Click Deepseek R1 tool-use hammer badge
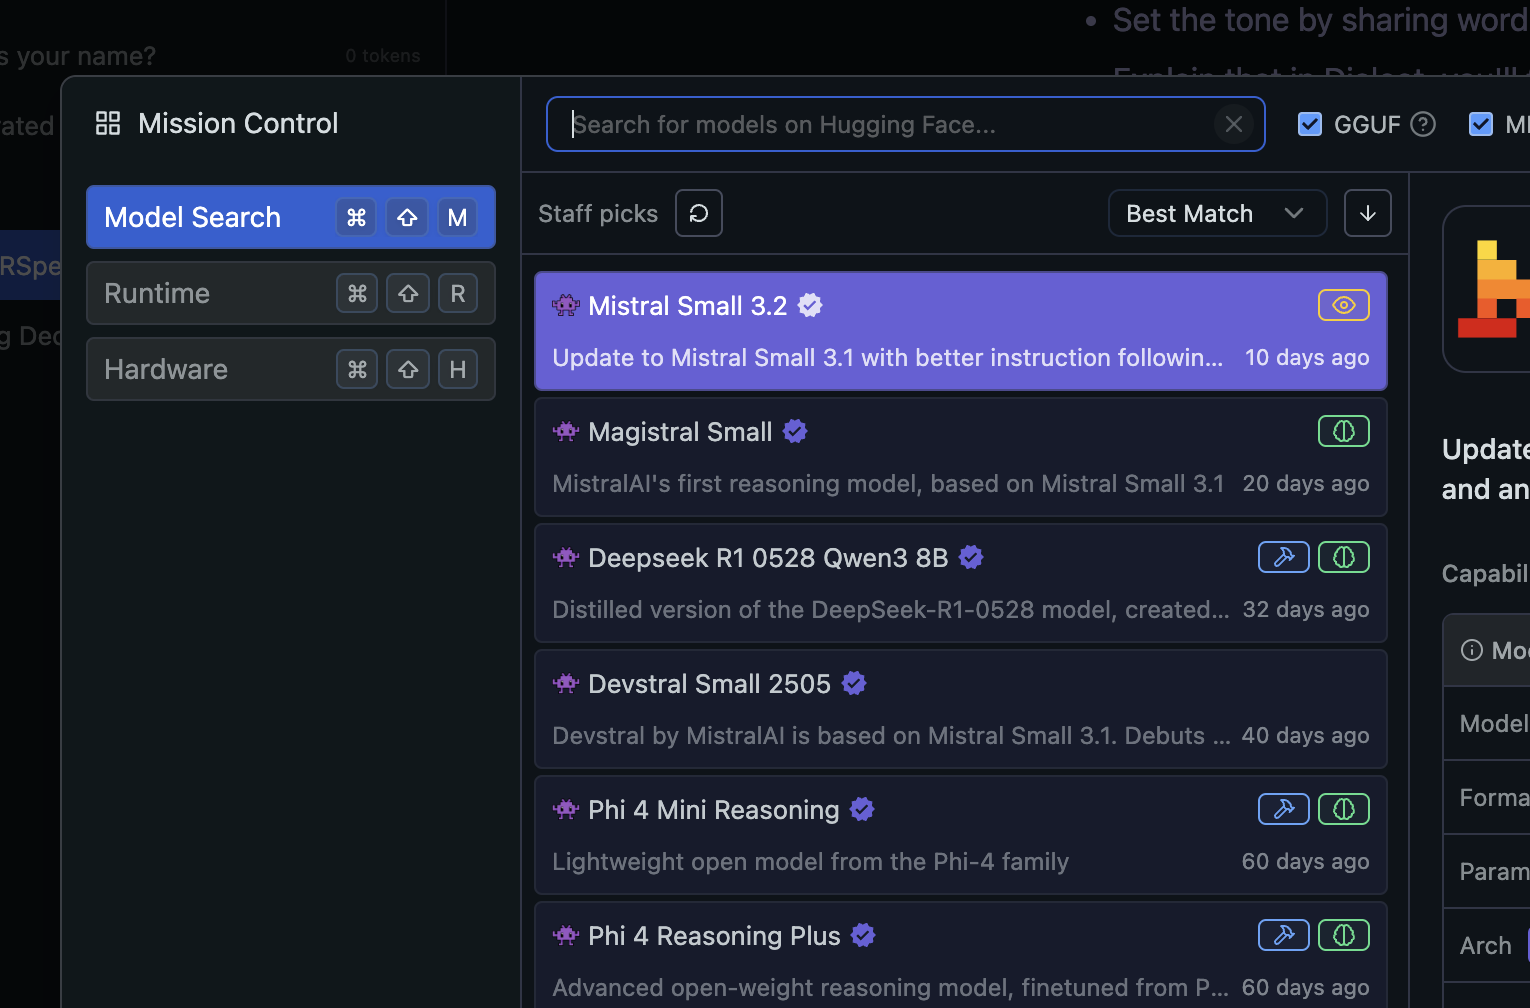This screenshot has height=1008, width=1530. [1284, 557]
